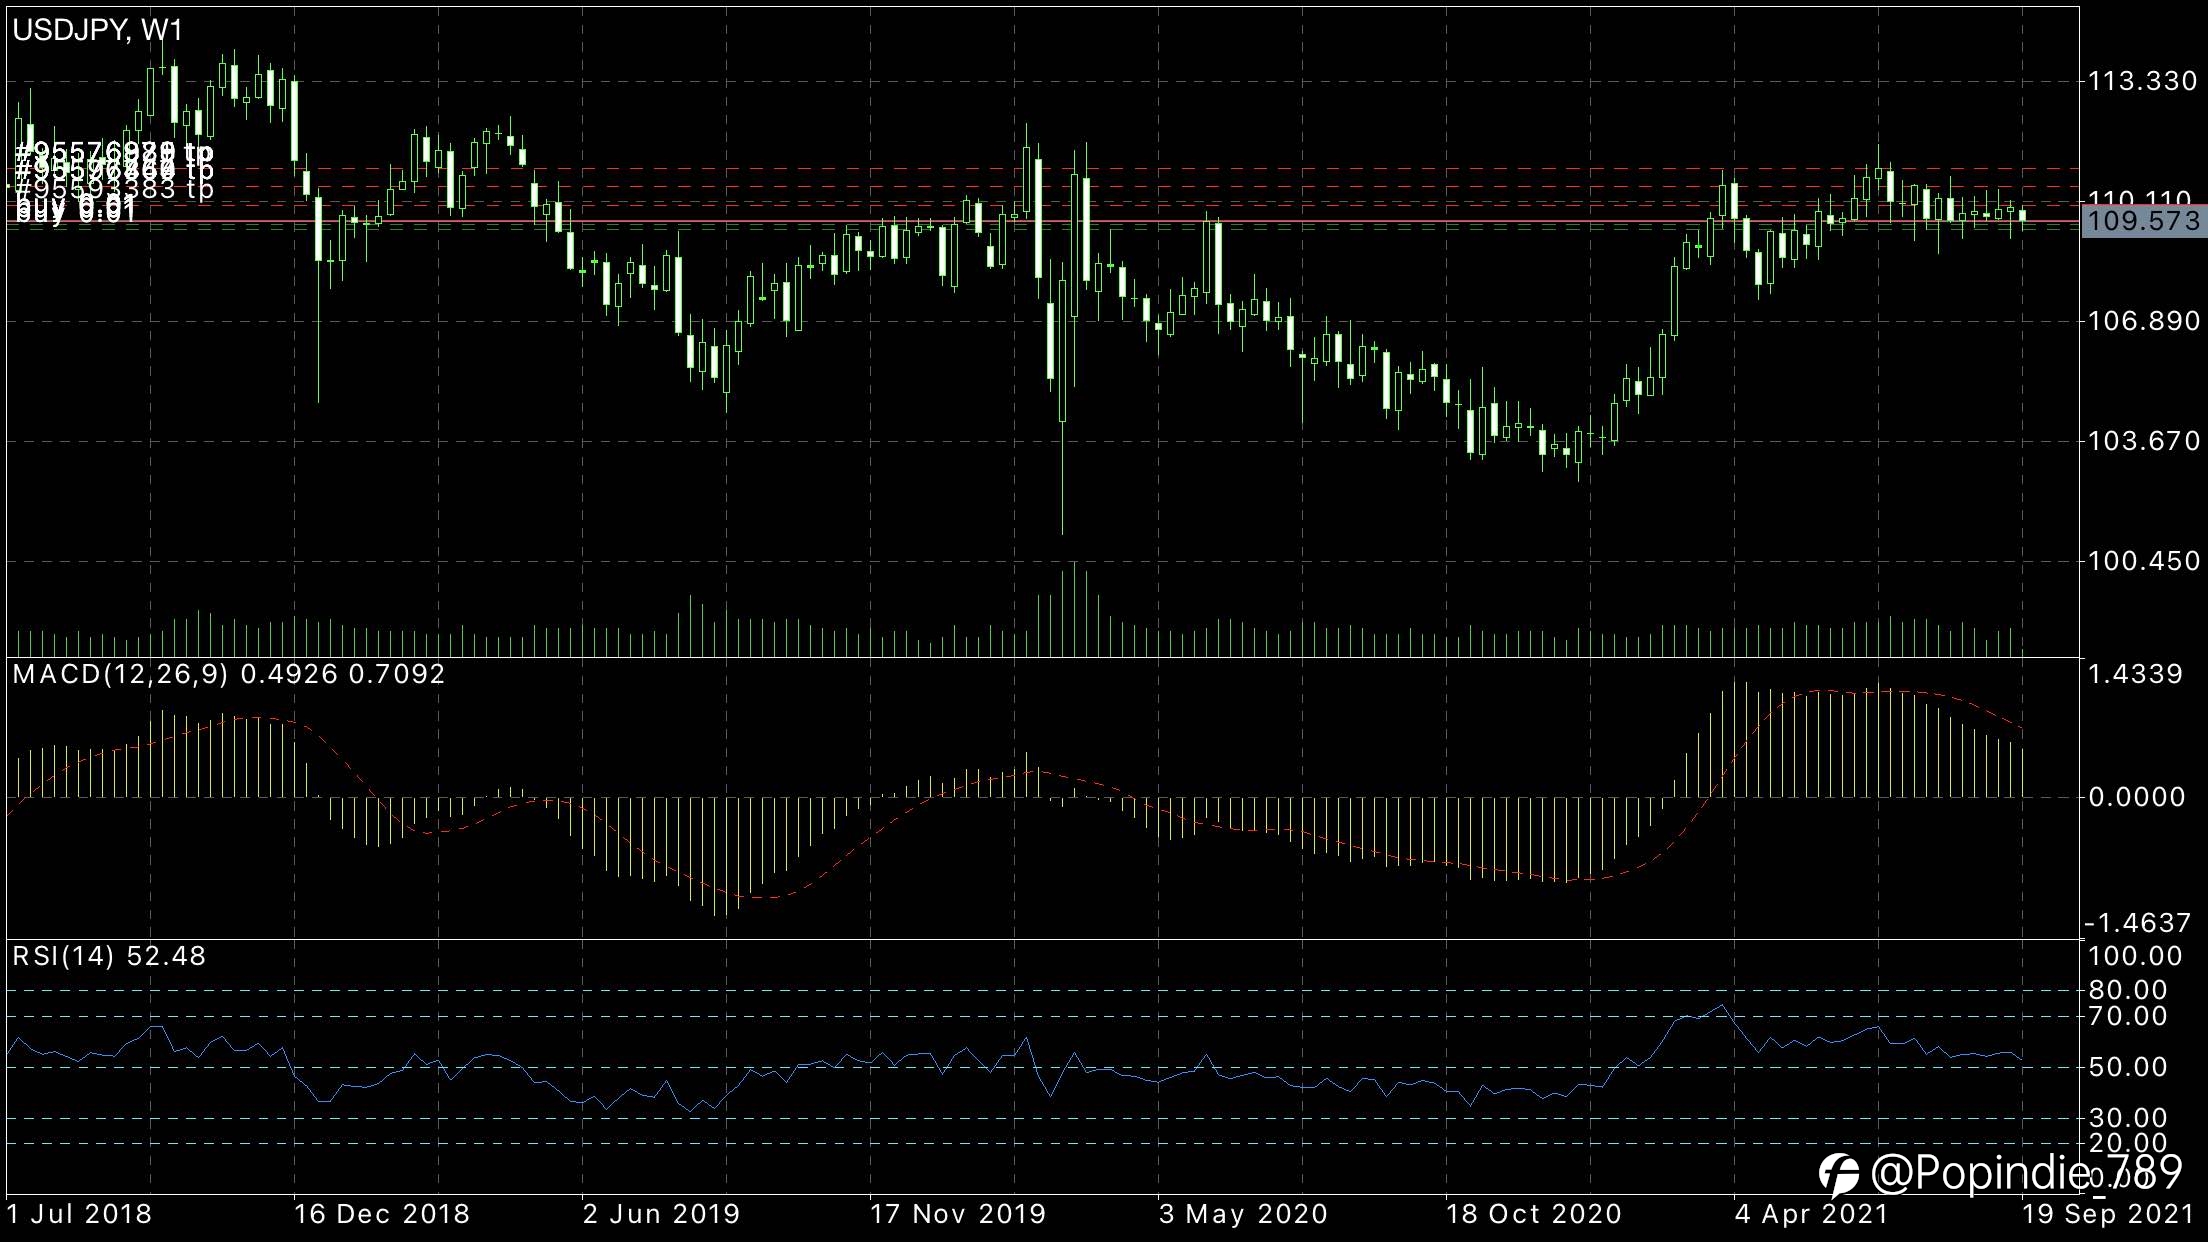Click the 17 Nov 2019 date label
This screenshot has width=2208, height=1242.
958,1214
